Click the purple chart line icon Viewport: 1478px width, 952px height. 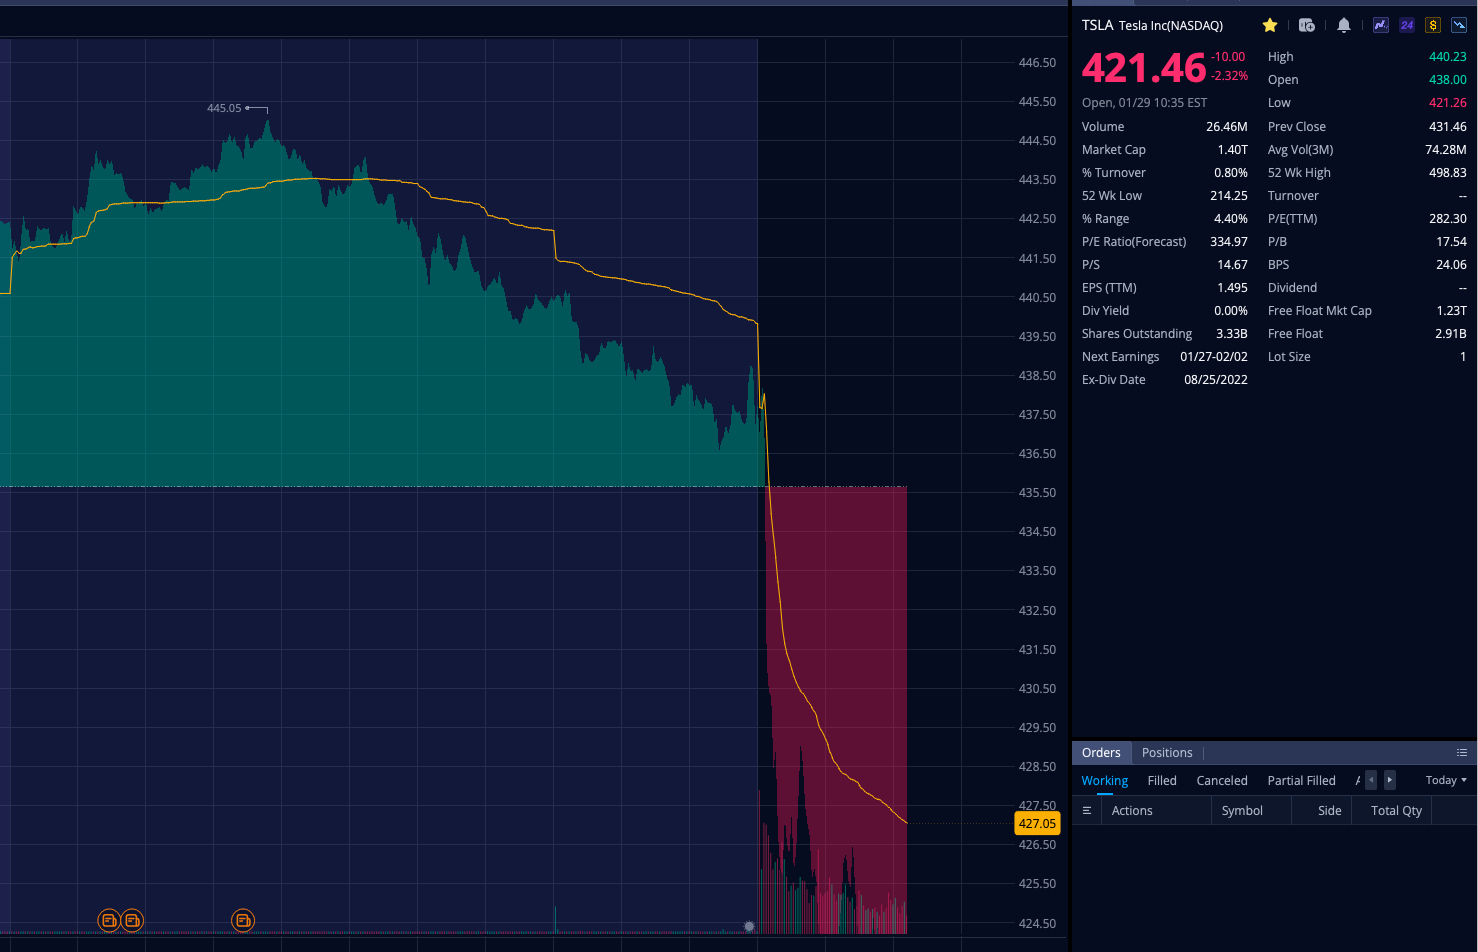point(1381,25)
